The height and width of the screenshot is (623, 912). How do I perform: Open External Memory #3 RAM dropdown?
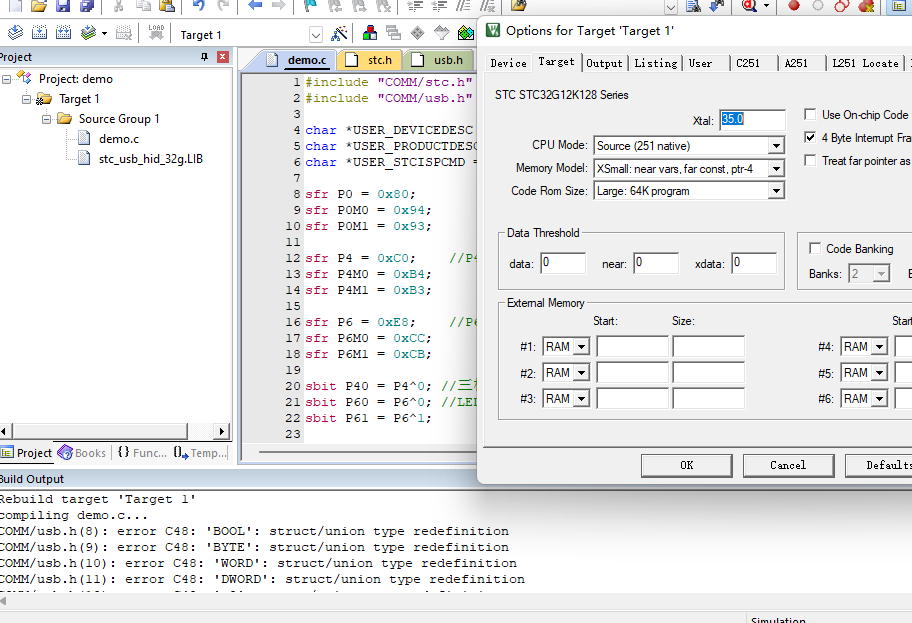point(581,399)
